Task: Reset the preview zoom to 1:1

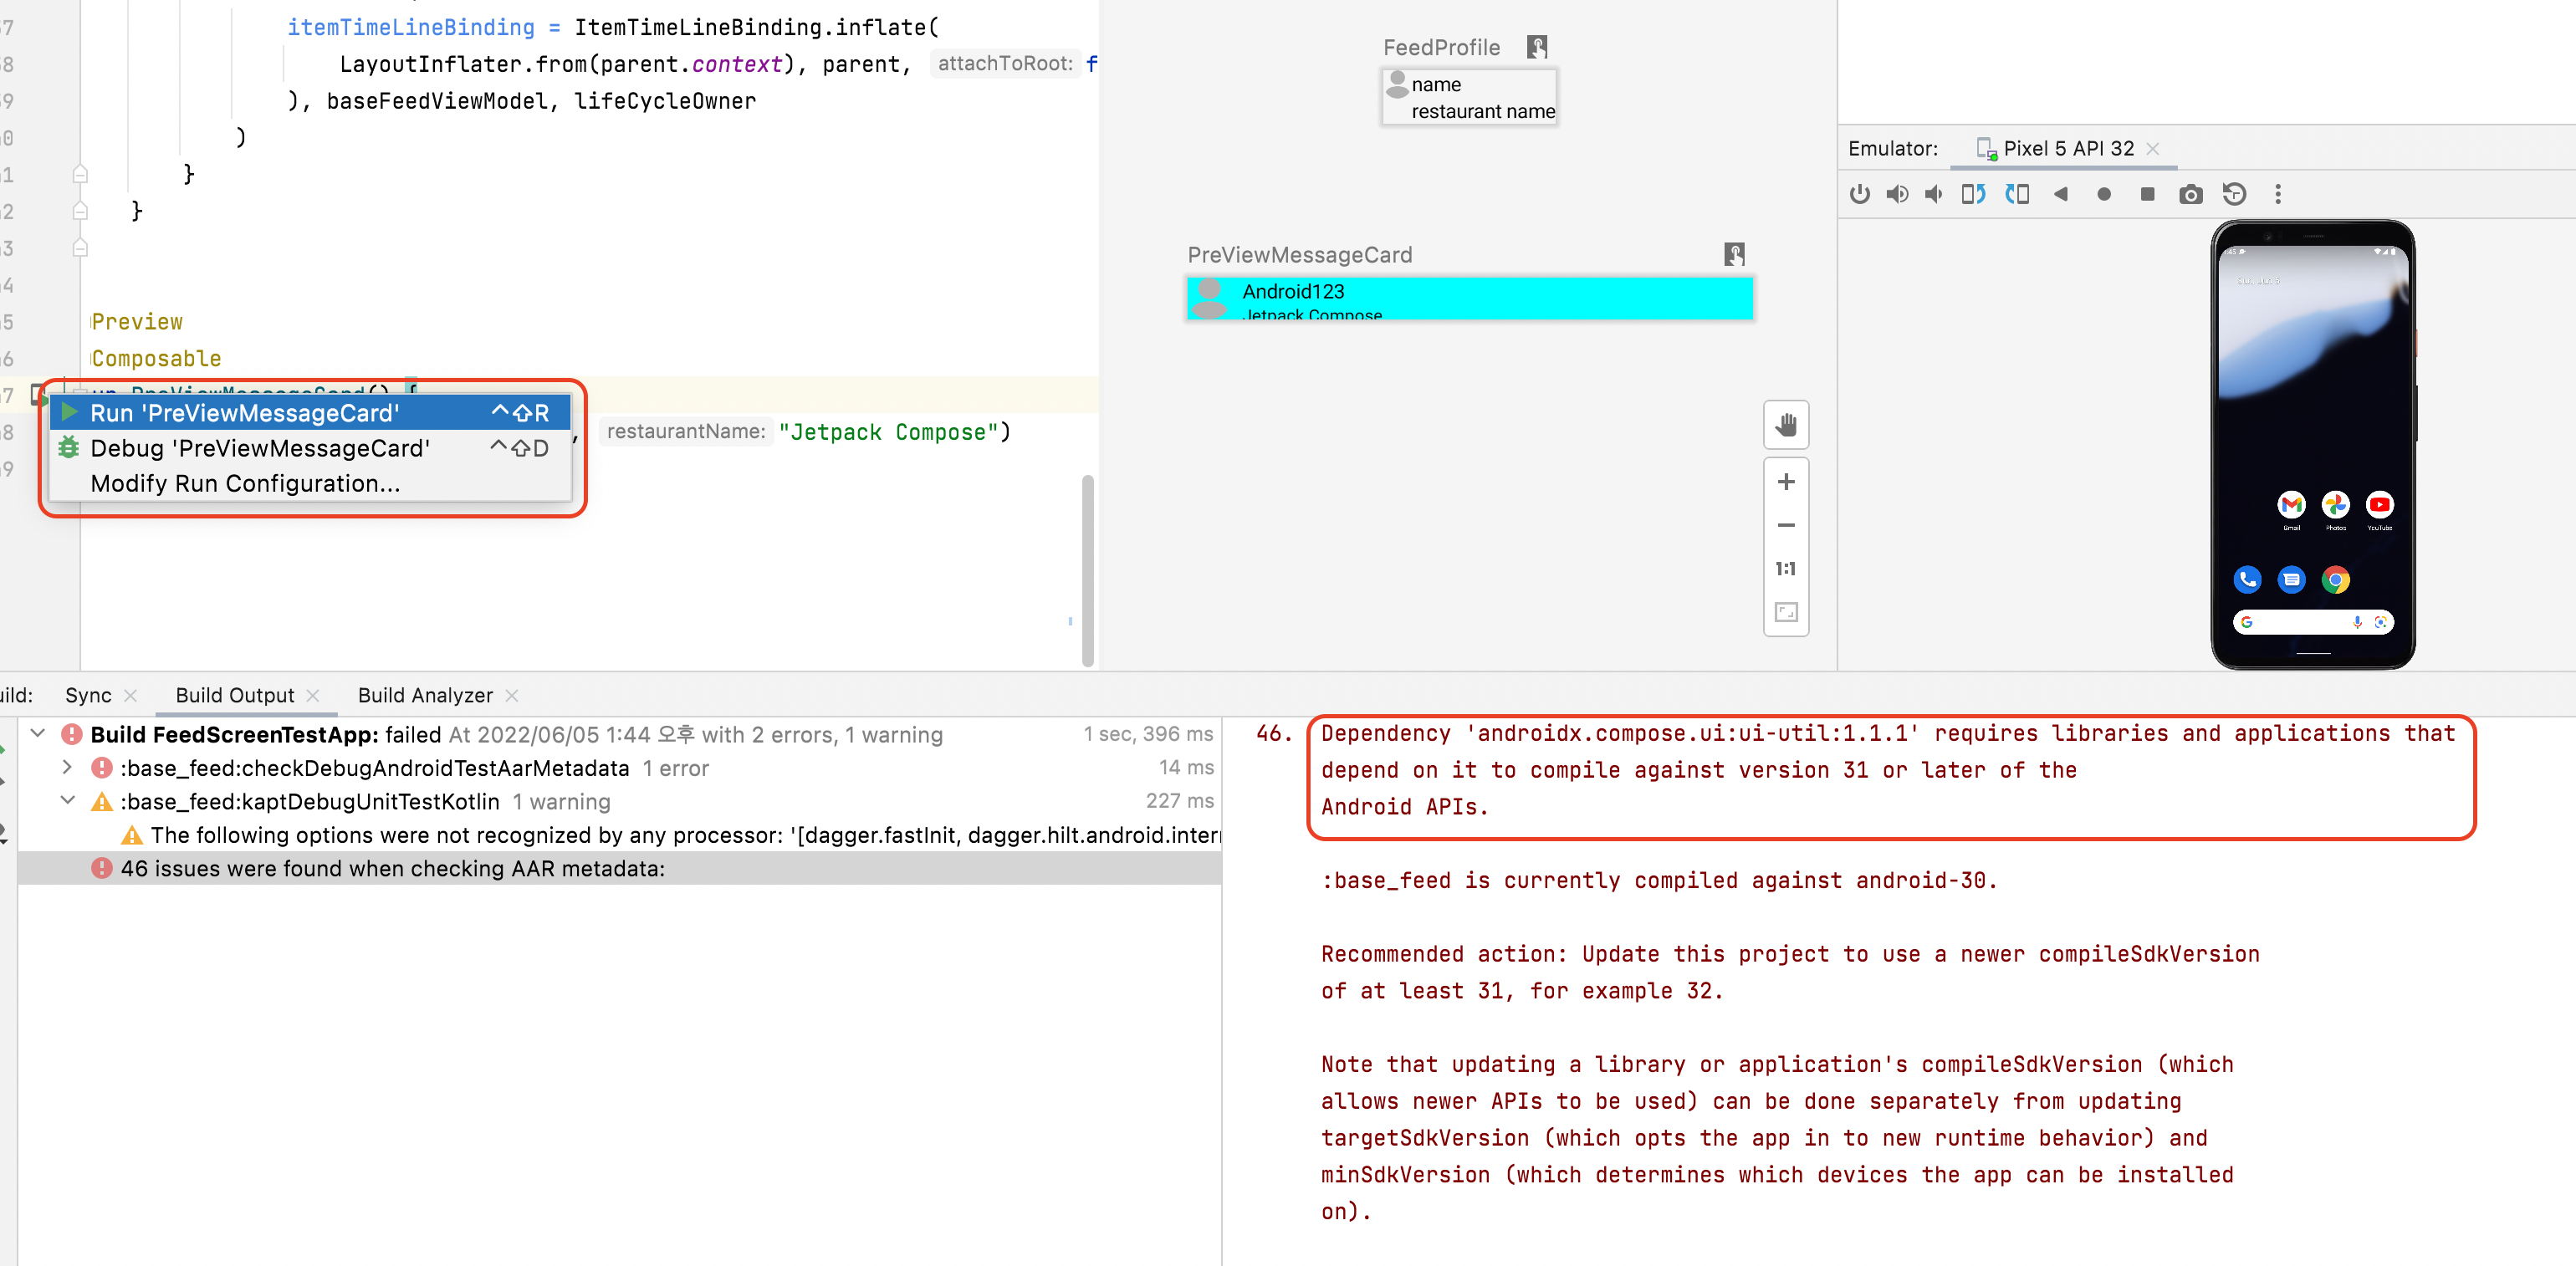Action: click(1786, 568)
